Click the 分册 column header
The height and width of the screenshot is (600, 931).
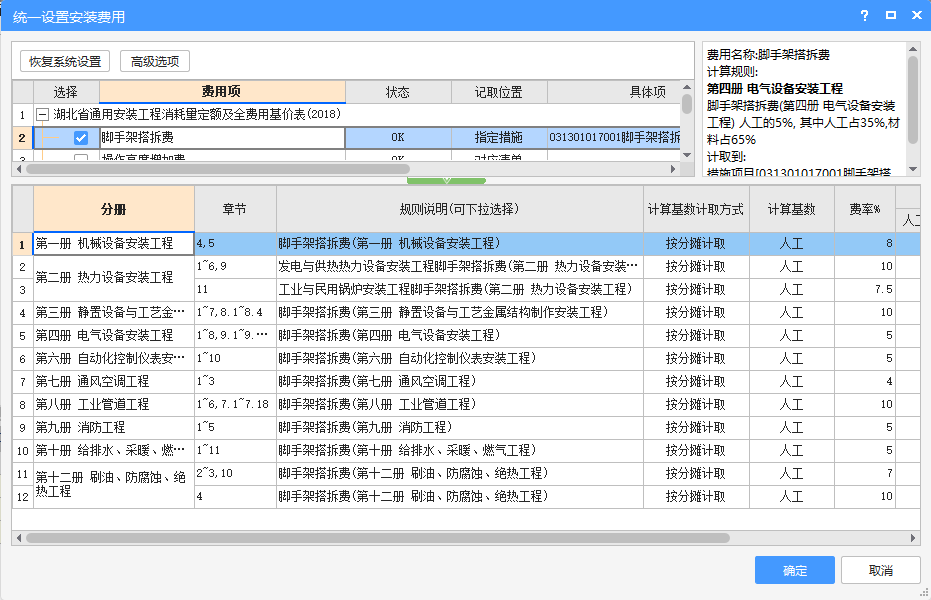pos(113,209)
